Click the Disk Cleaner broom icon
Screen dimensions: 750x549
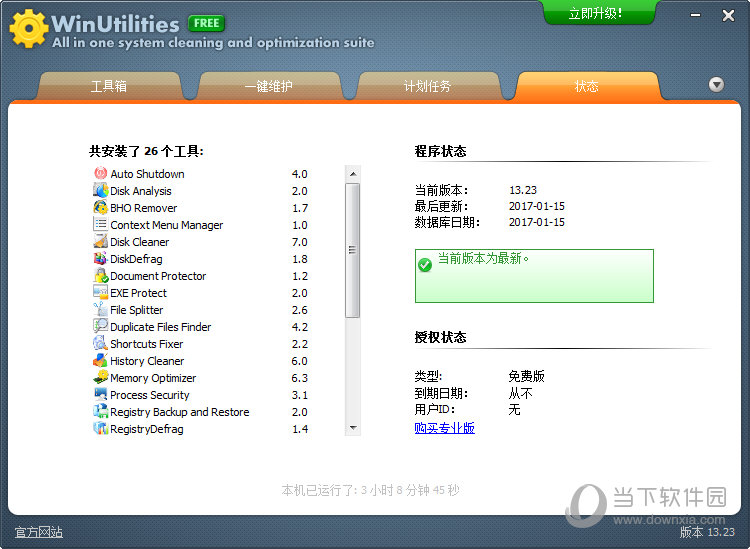click(100, 242)
